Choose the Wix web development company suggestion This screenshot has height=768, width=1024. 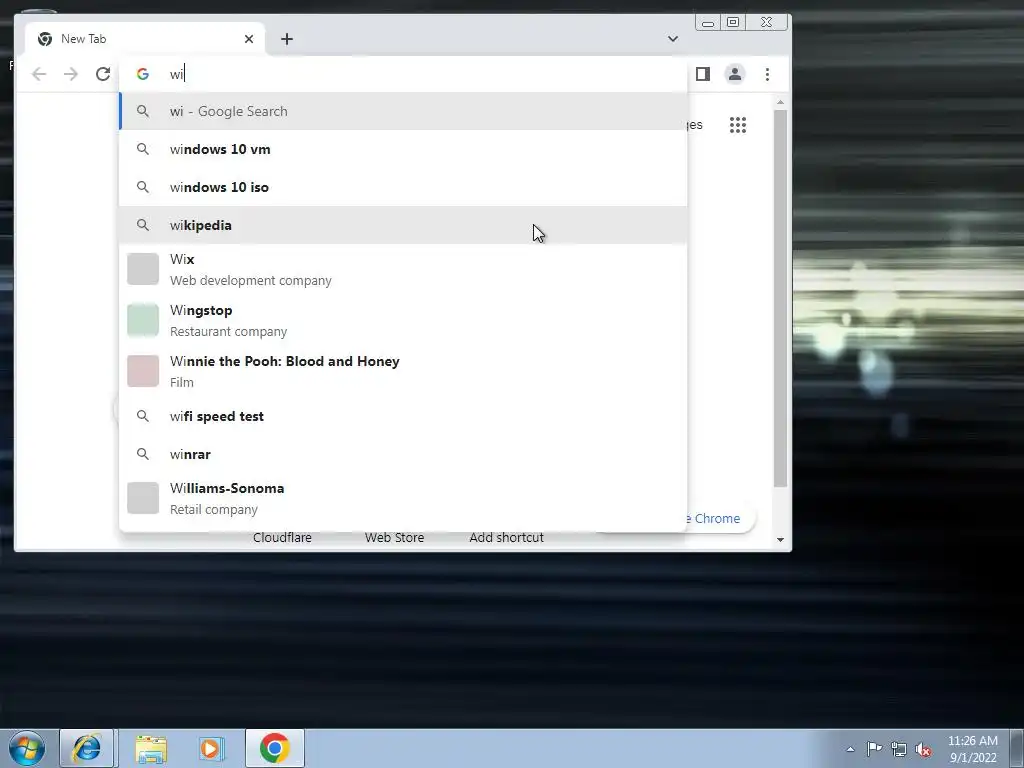404,269
